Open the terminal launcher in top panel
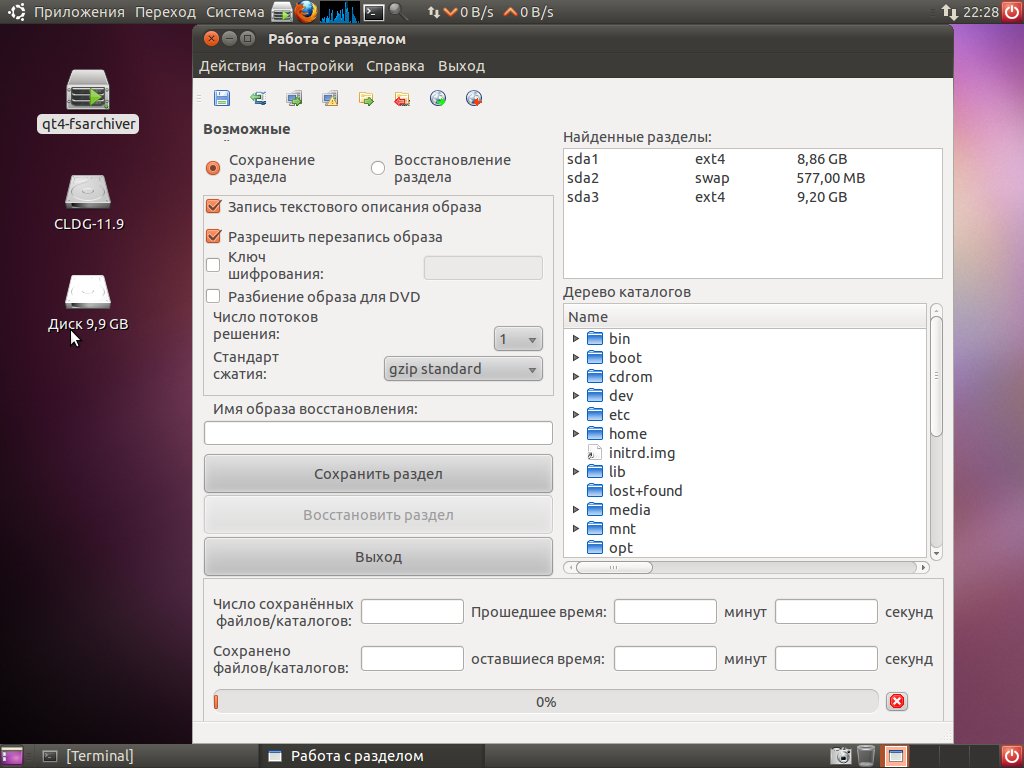Viewport: 1024px width, 768px height. [x=374, y=12]
